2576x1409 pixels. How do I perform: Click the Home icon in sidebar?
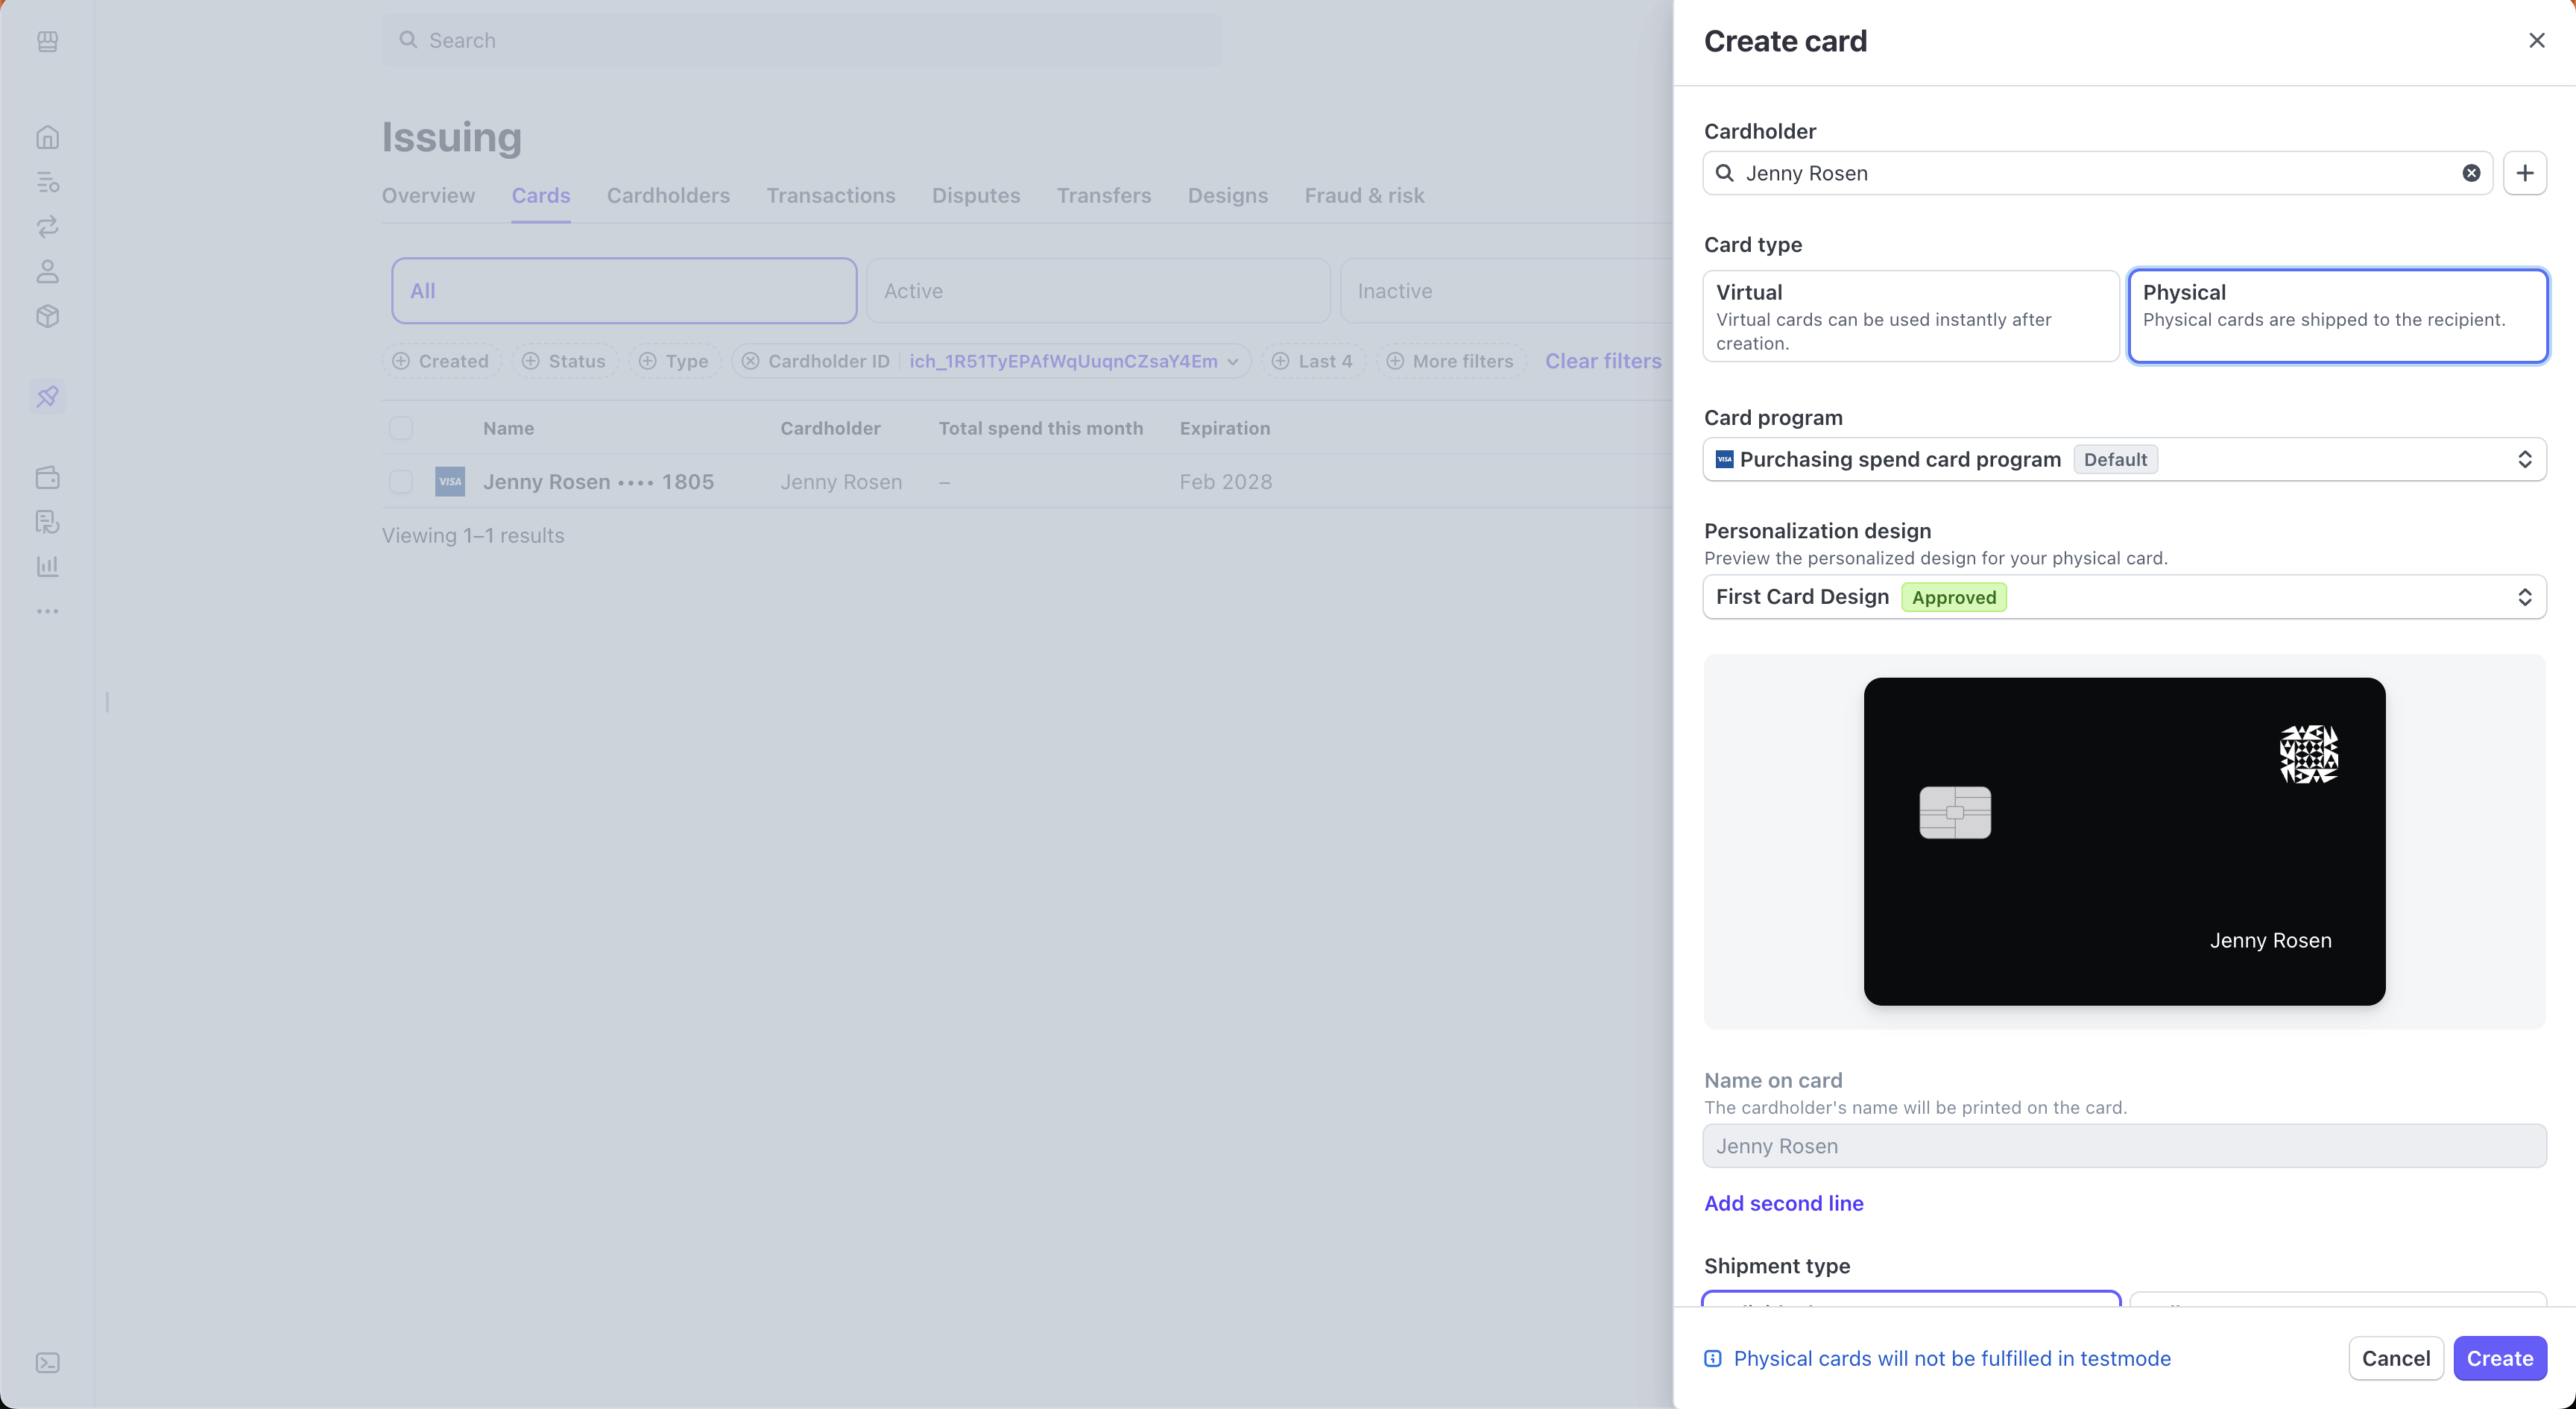click(x=47, y=137)
